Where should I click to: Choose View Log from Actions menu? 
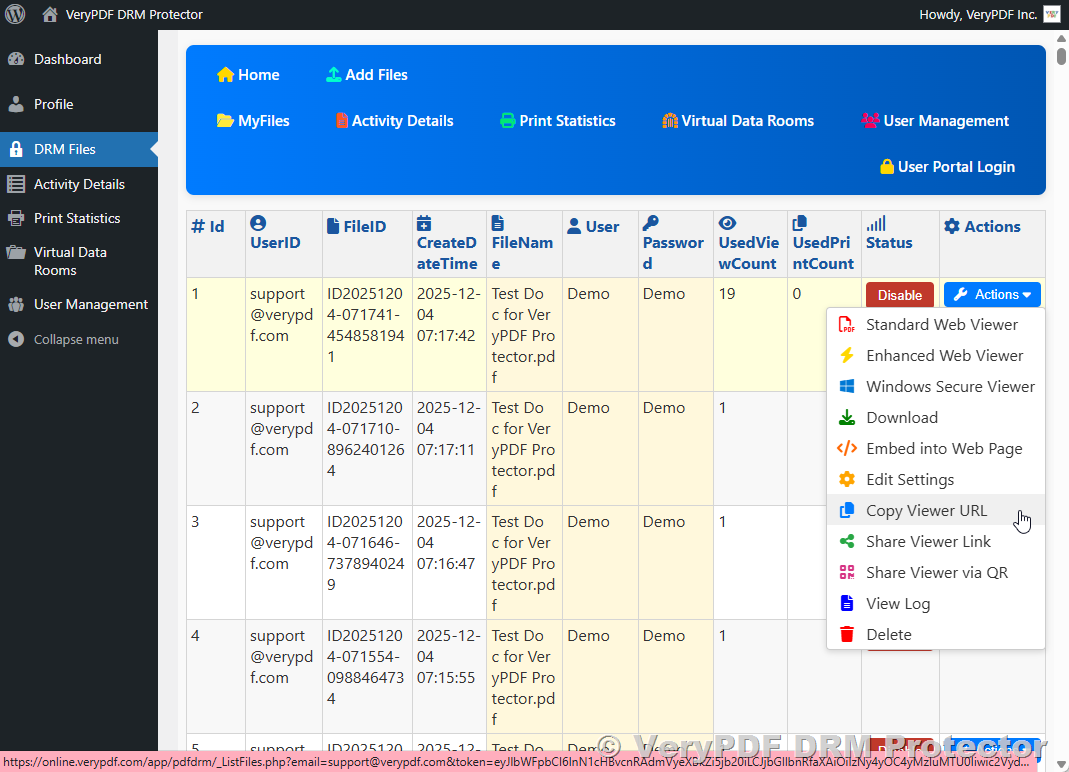coord(897,604)
